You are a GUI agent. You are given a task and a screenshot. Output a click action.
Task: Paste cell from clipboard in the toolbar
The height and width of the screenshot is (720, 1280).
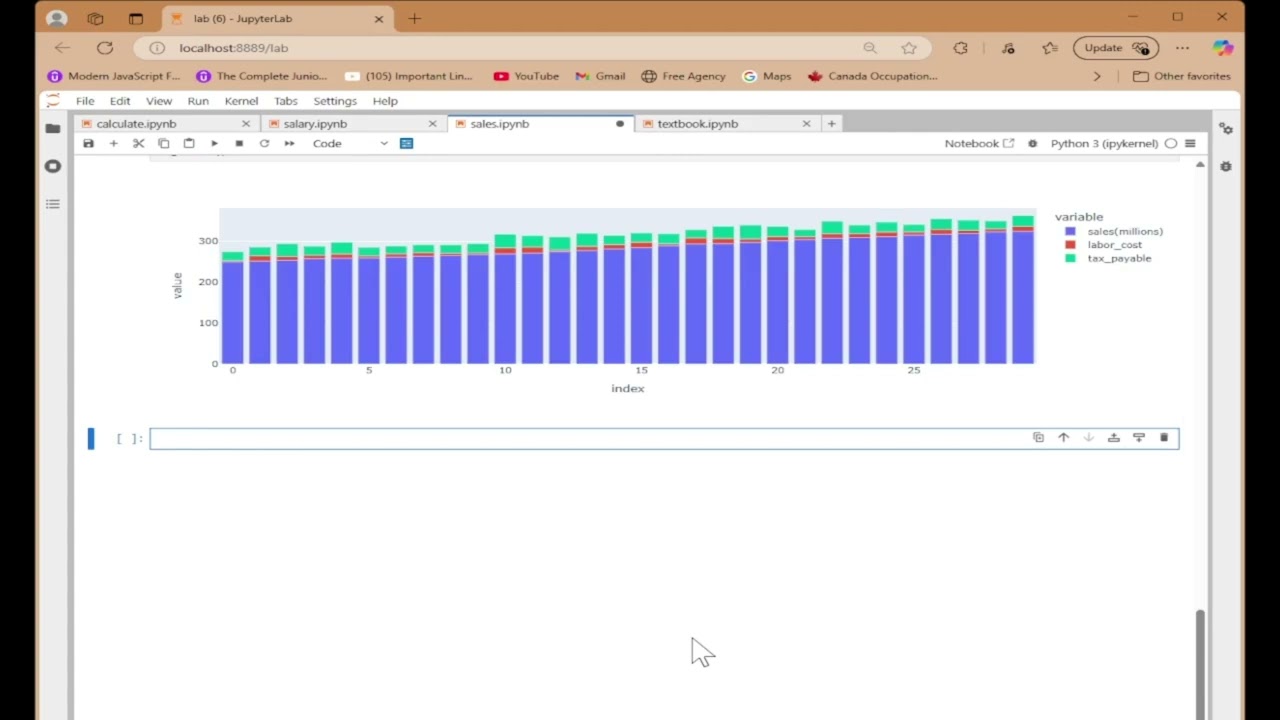click(x=188, y=143)
